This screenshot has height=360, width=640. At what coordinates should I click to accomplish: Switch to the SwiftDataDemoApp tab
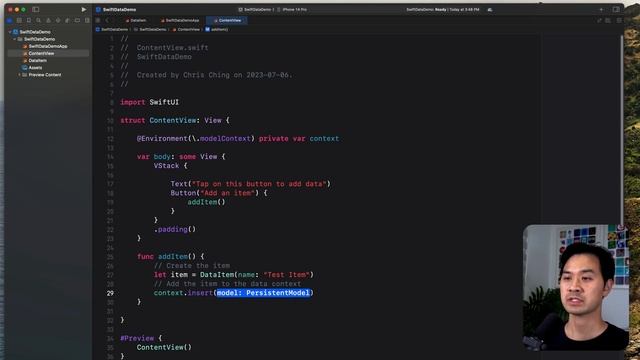(180, 20)
